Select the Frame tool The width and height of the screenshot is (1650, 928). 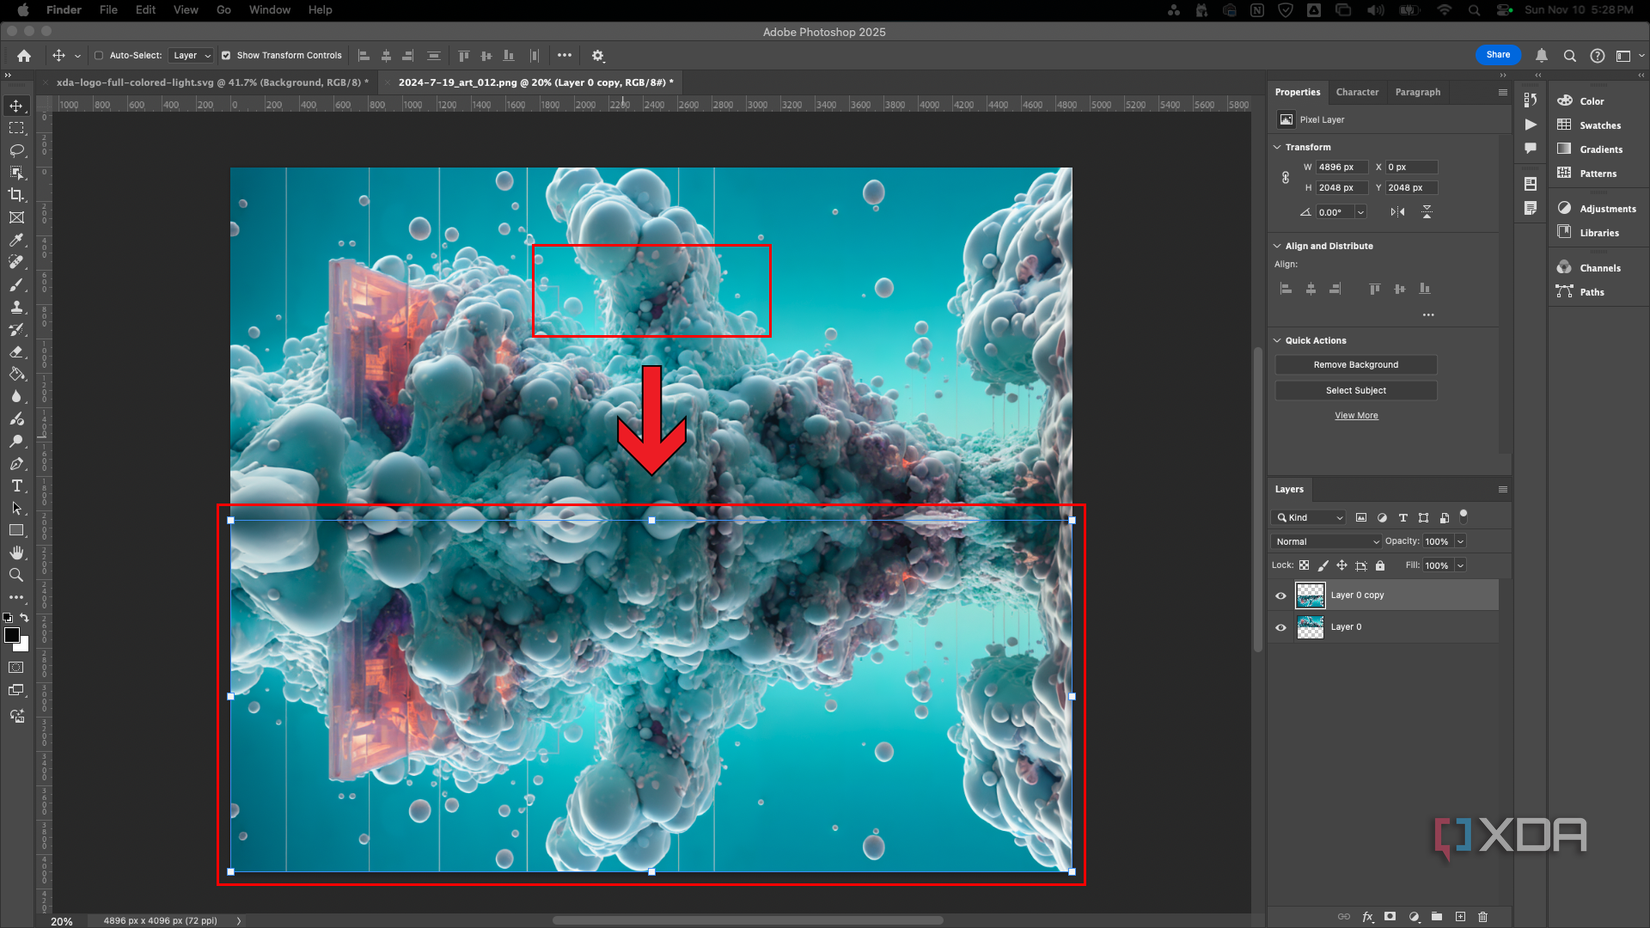coord(16,217)
